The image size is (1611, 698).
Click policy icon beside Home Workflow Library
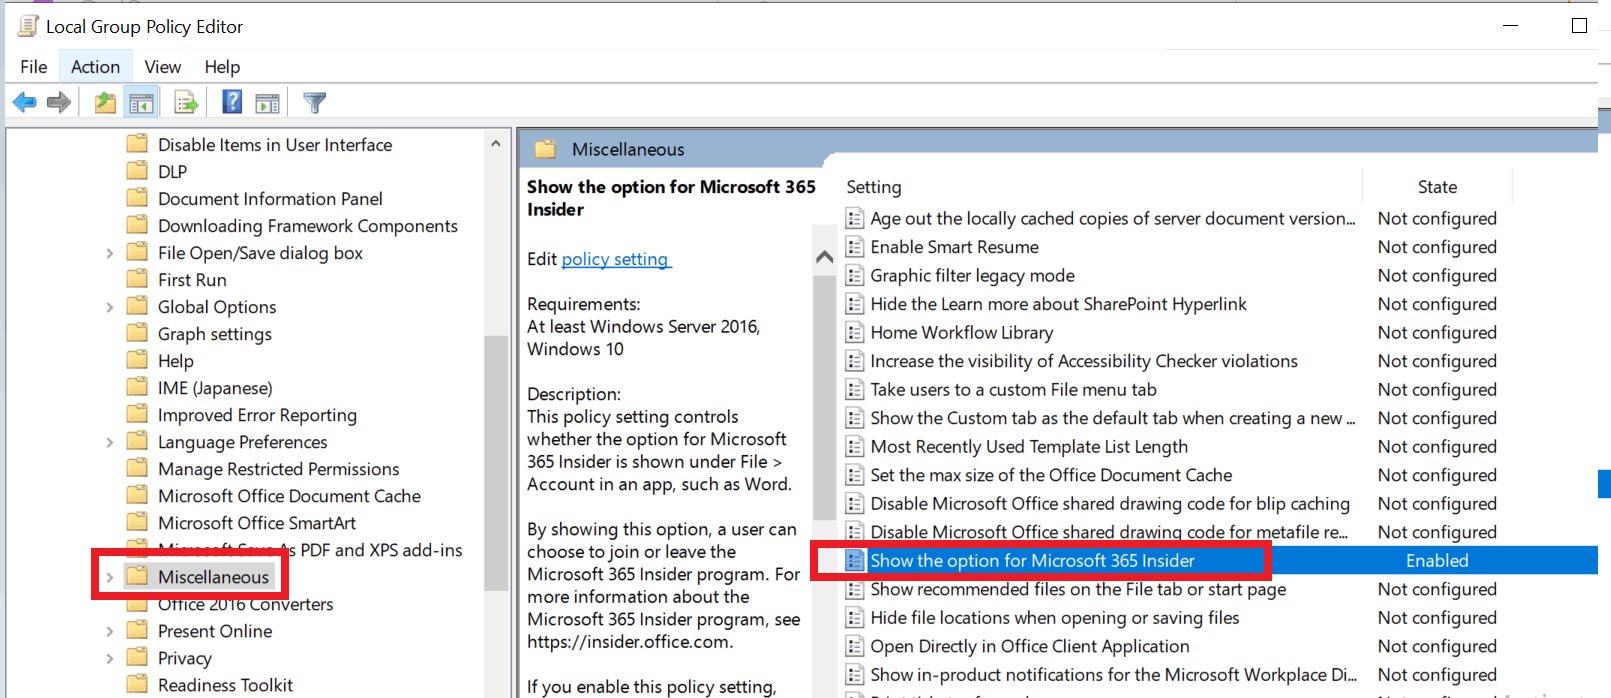click(x=854, y=332)
